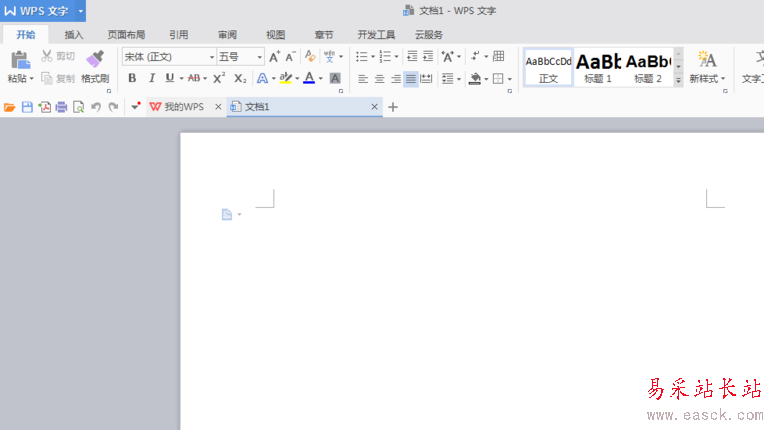Redo the last action
This screenshot has width=764, height=430.
[113, 107]
